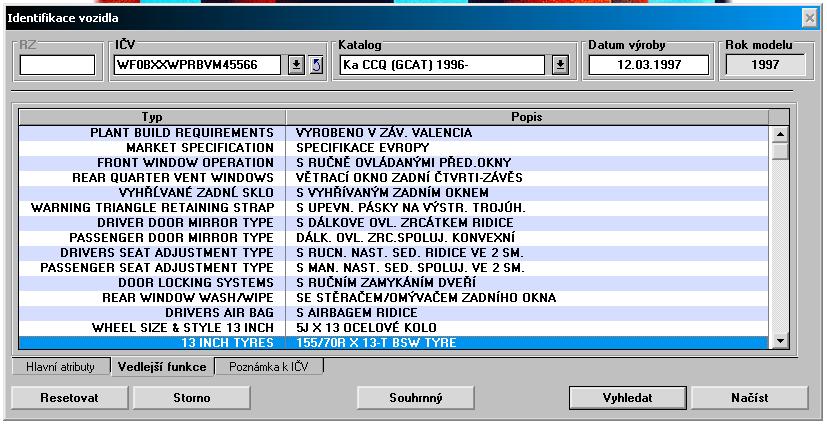Click the Storno button

coord(191,397)
